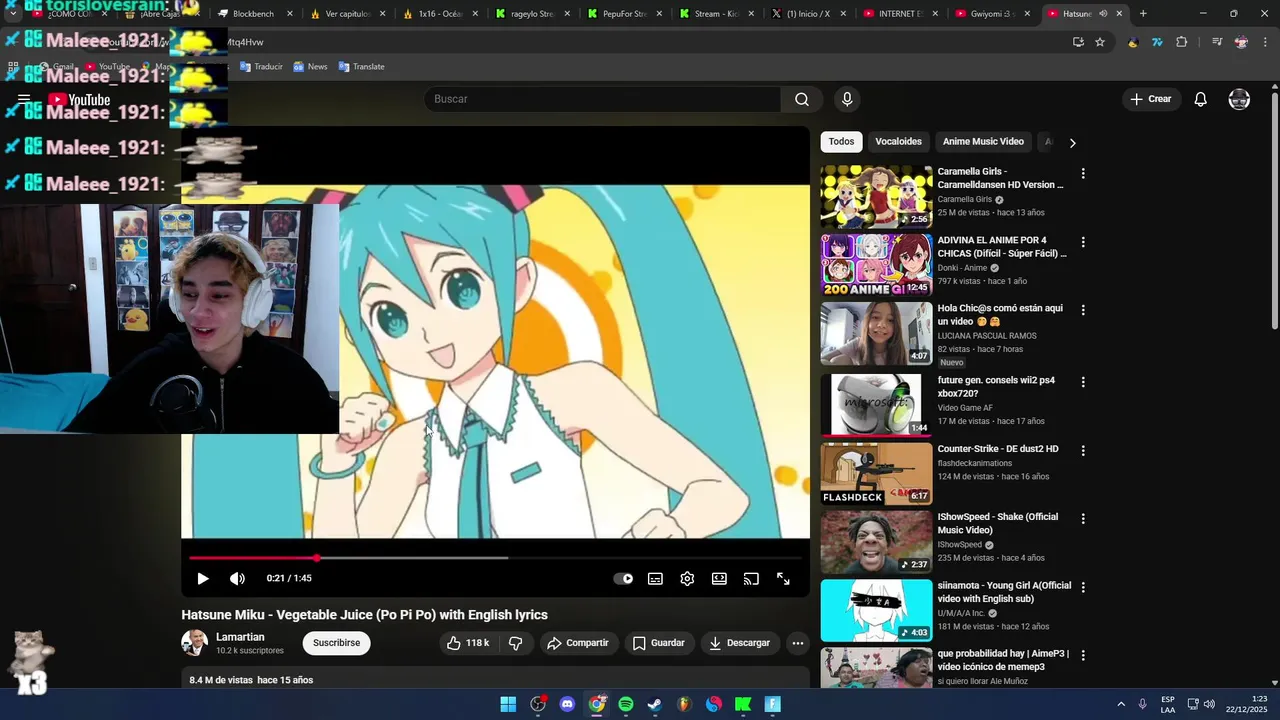Open the News bookmark
The width and height of the screenshot is (1280, 720).
pos(310,67)
